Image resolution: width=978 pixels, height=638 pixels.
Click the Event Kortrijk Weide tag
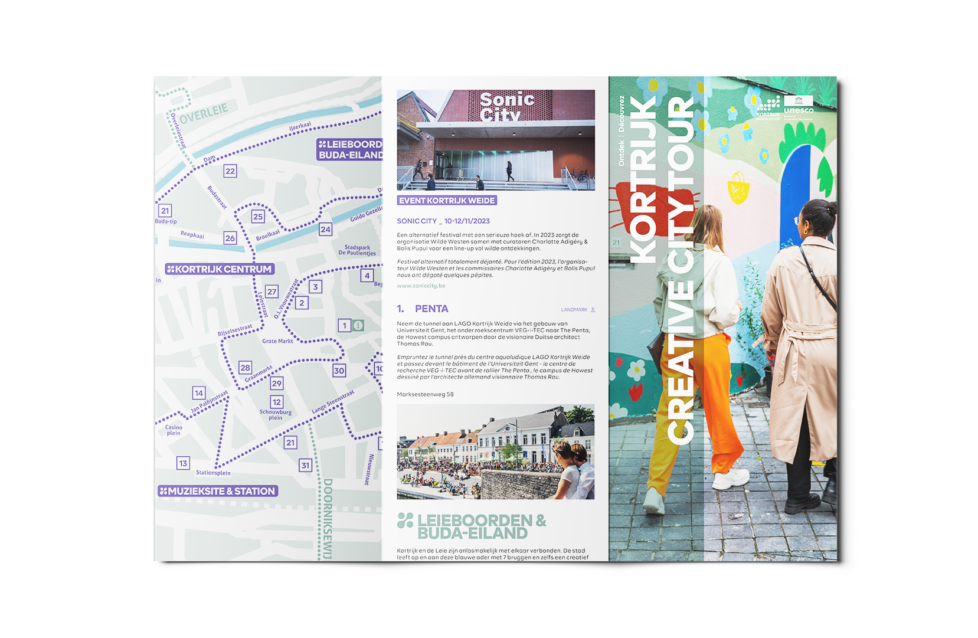tap(447, 201)
